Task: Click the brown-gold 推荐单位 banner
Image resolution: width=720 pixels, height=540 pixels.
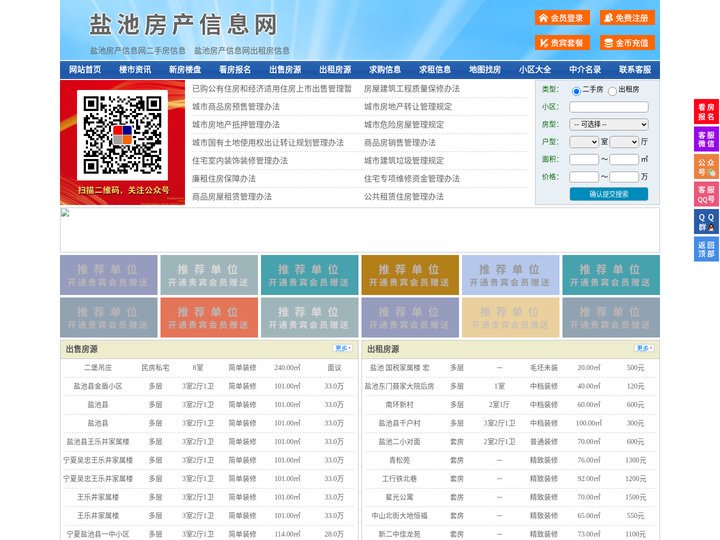Action: [x=410, y=275]
